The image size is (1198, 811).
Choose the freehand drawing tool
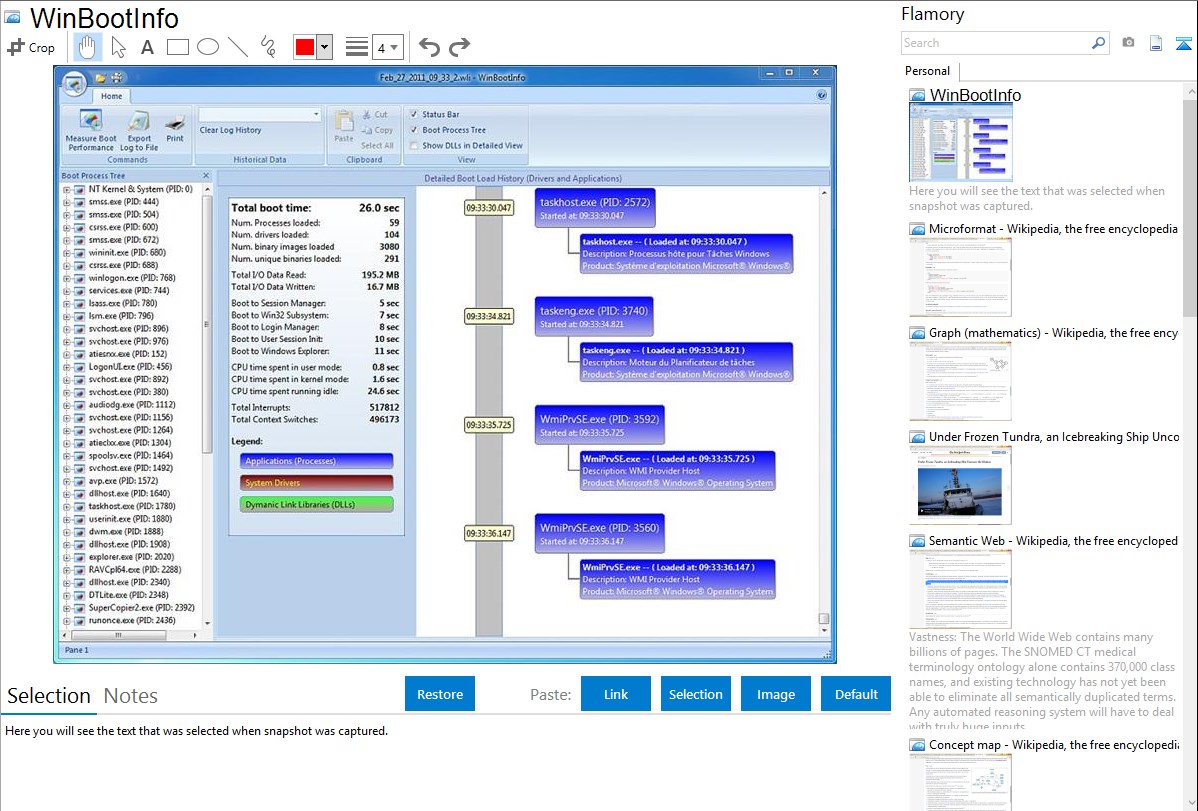click(267, 47)
